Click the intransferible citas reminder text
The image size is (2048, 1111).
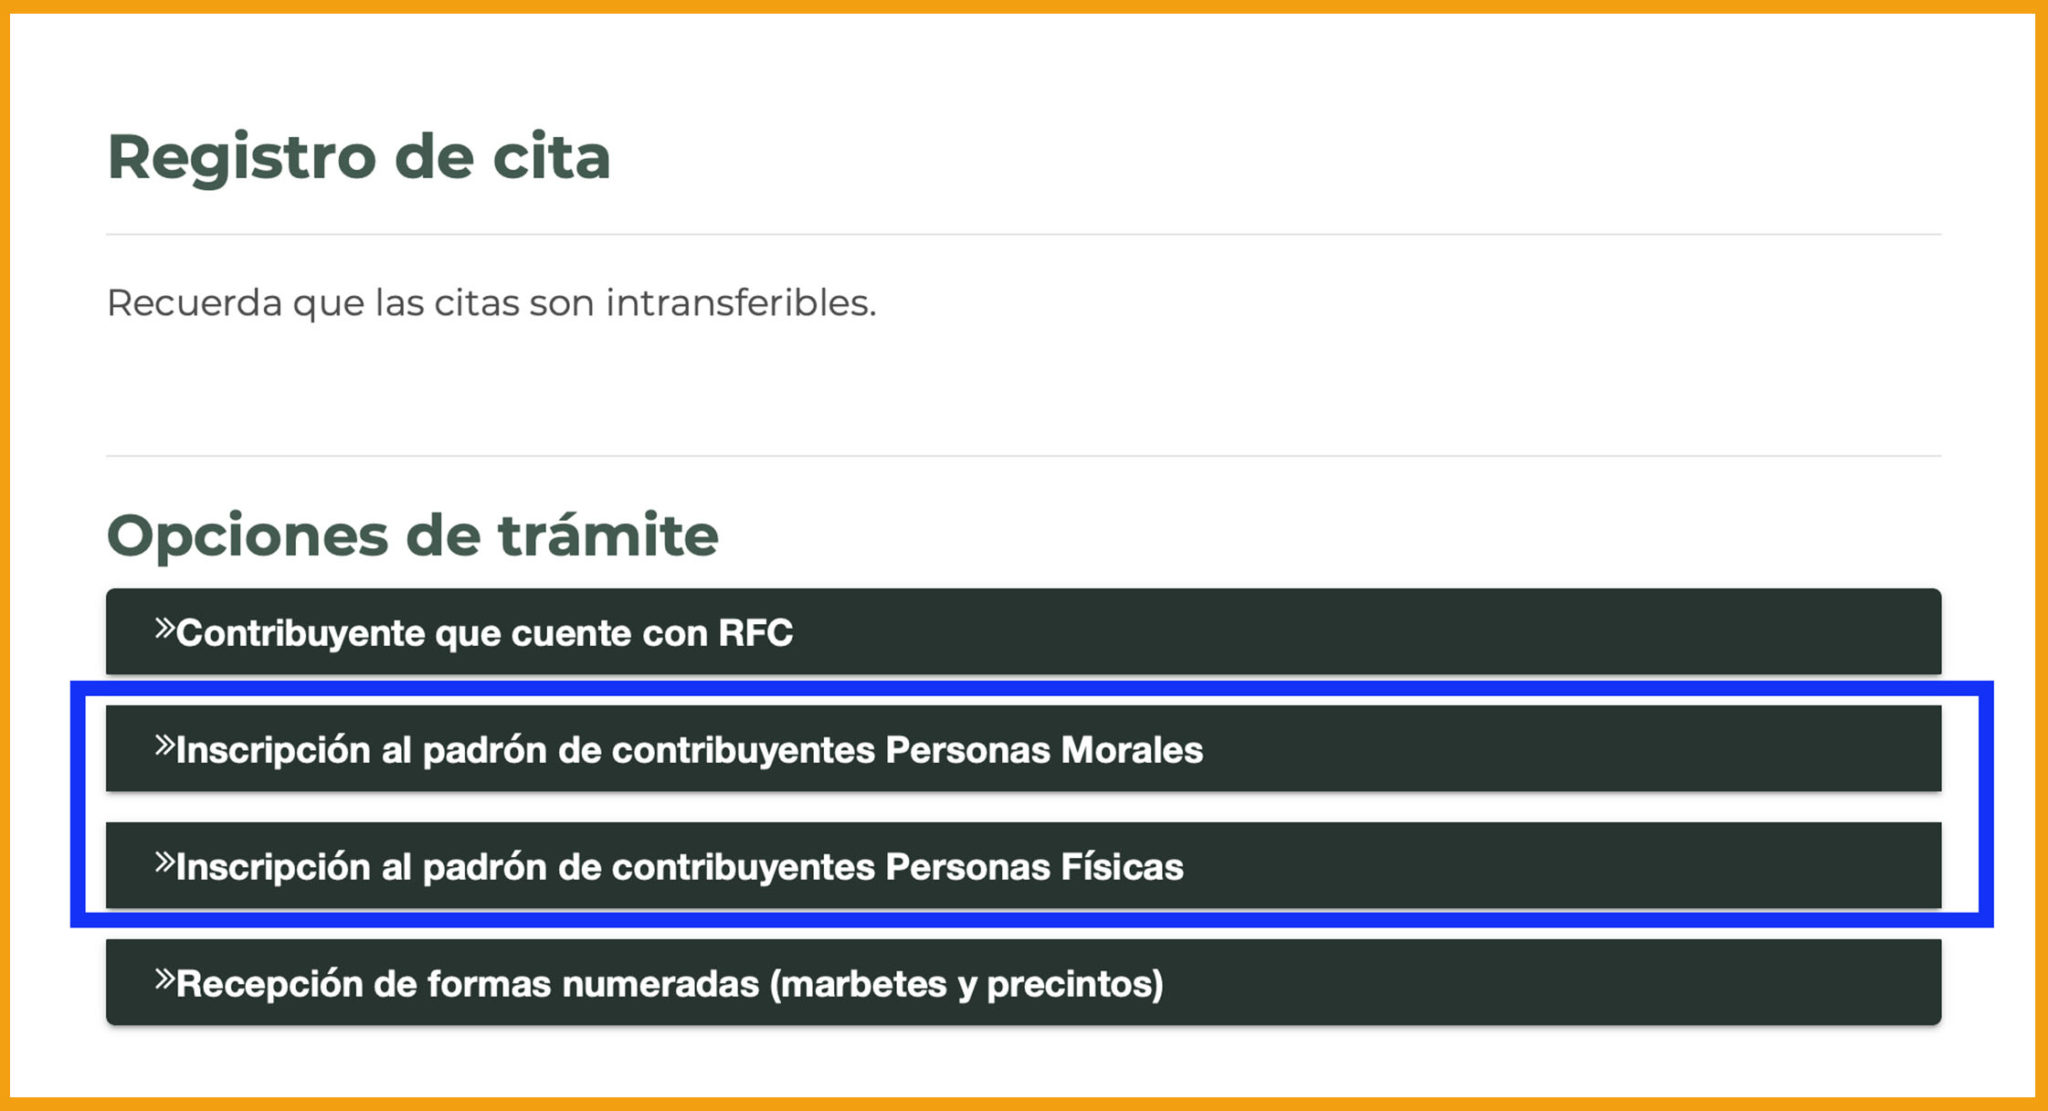coord(492,304)
